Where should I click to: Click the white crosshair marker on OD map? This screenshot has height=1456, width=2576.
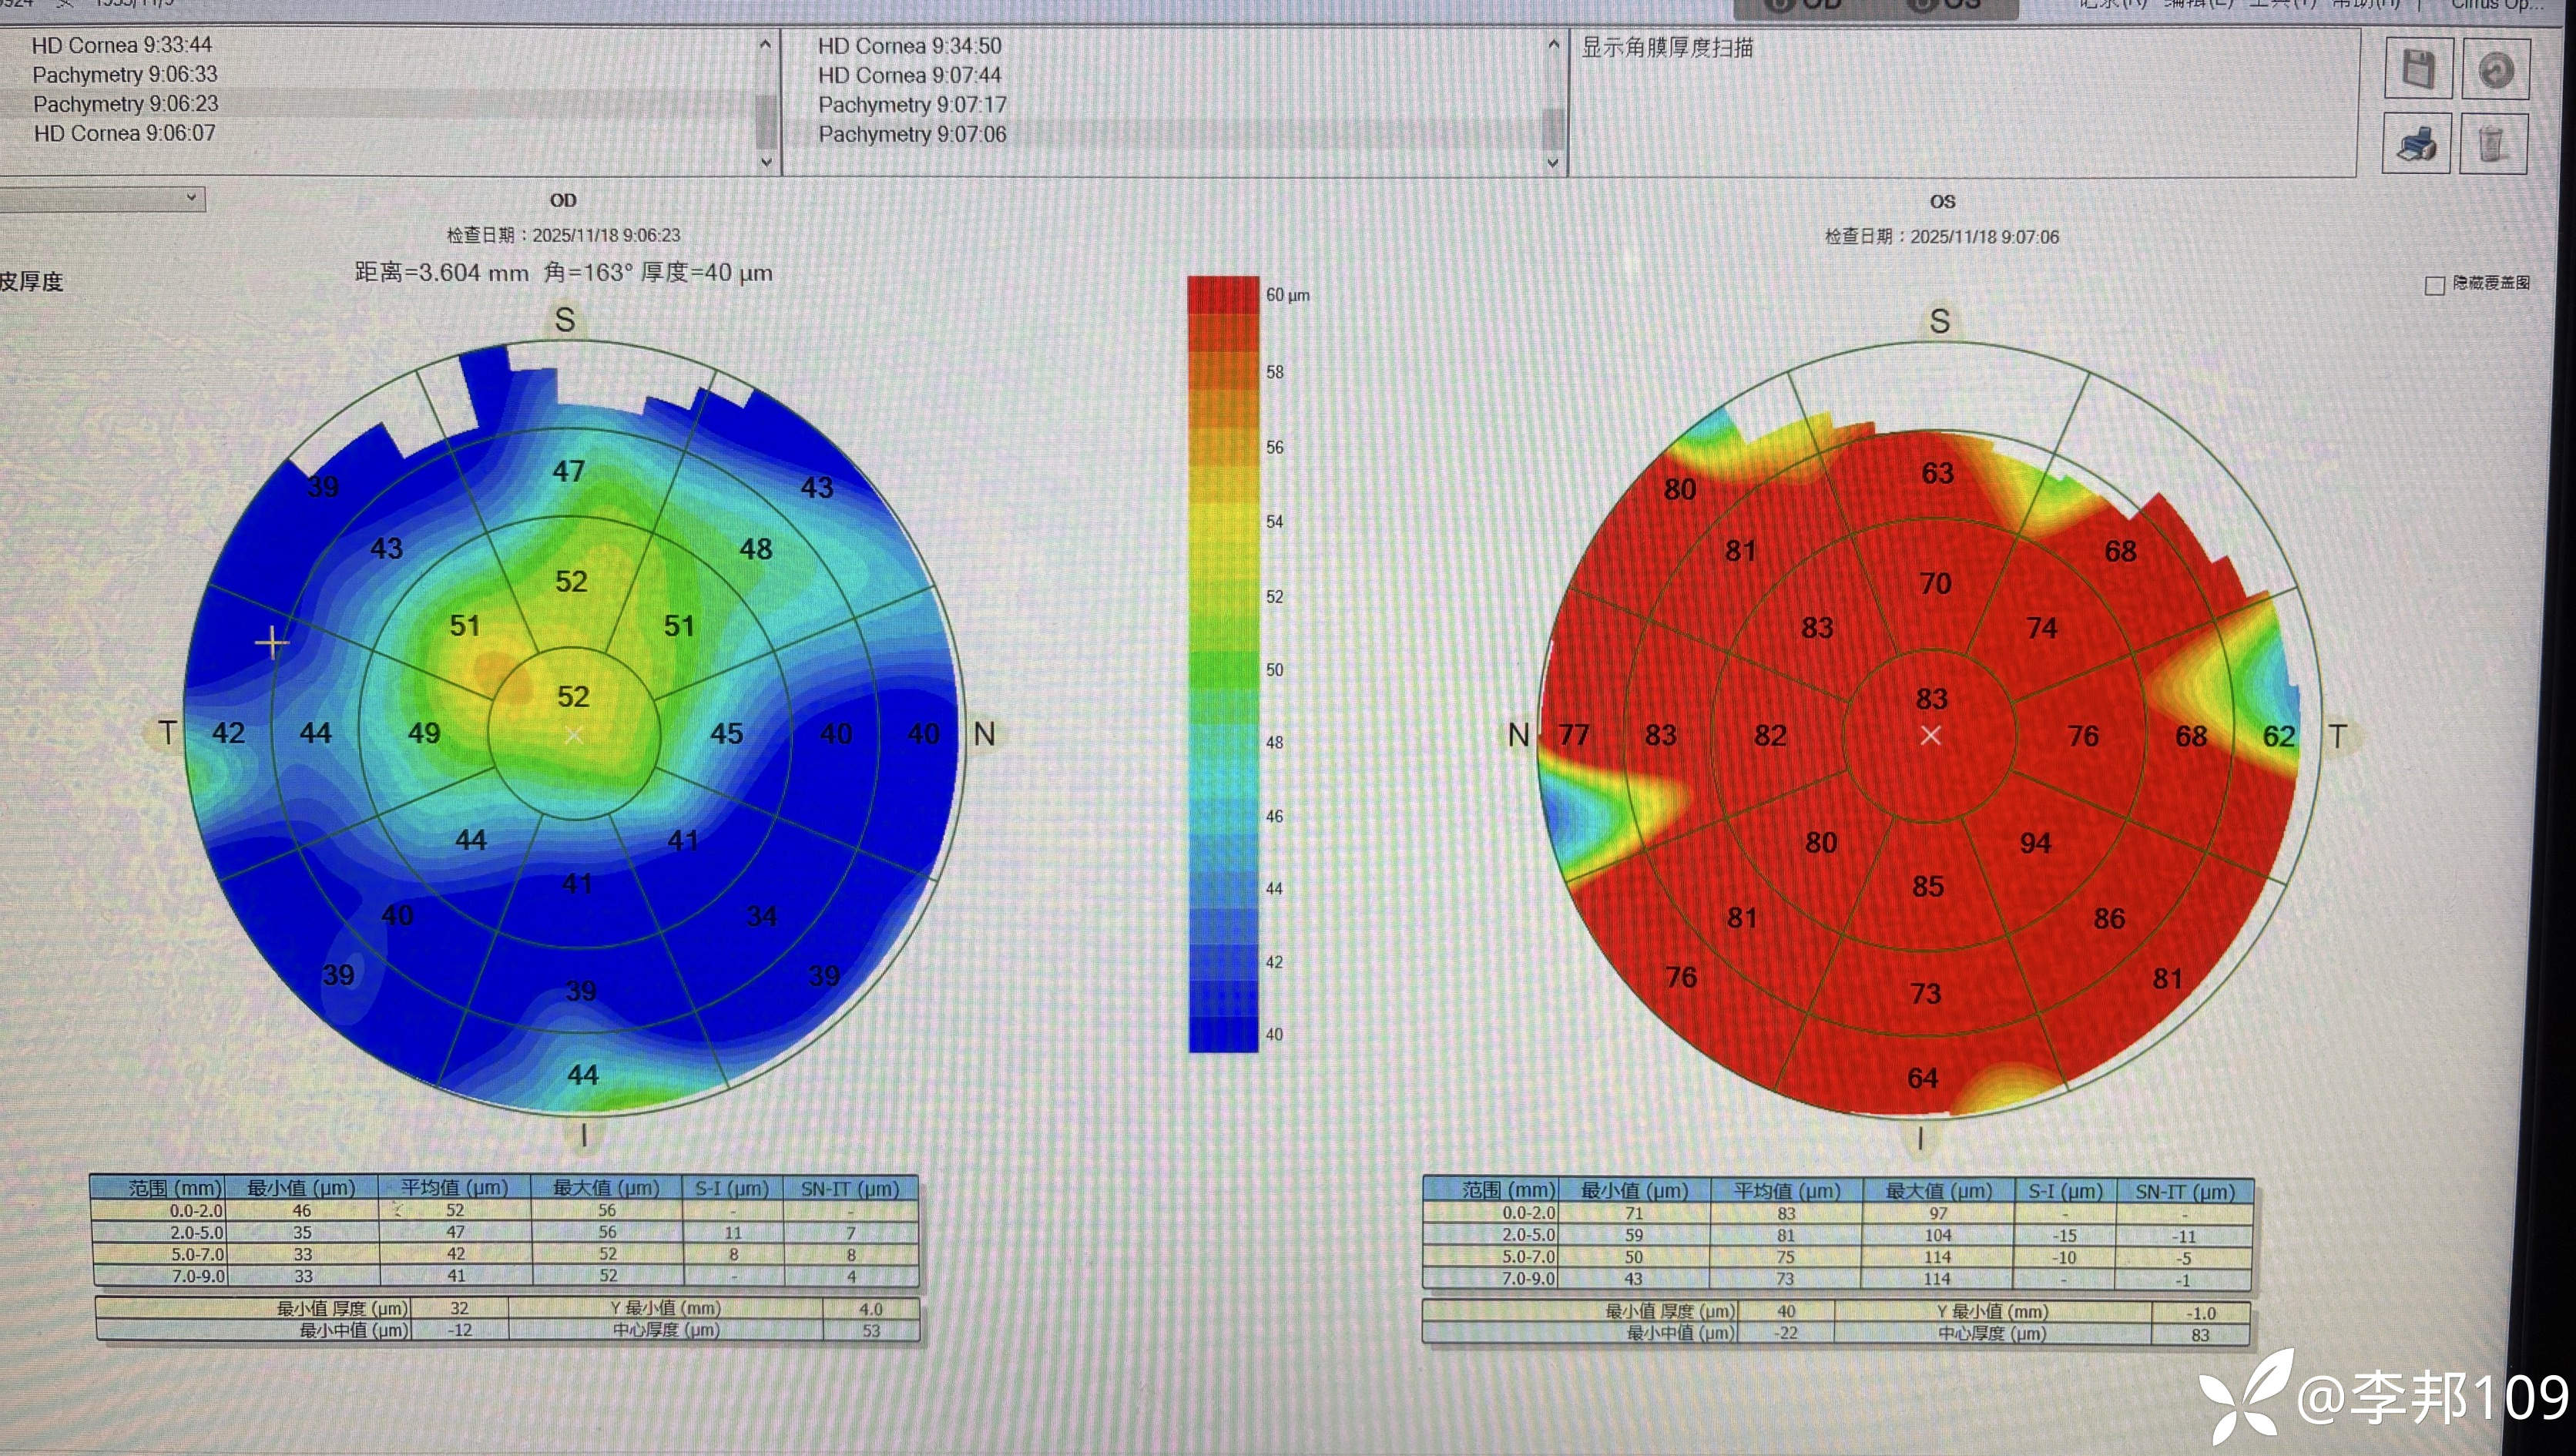[271, 643]
